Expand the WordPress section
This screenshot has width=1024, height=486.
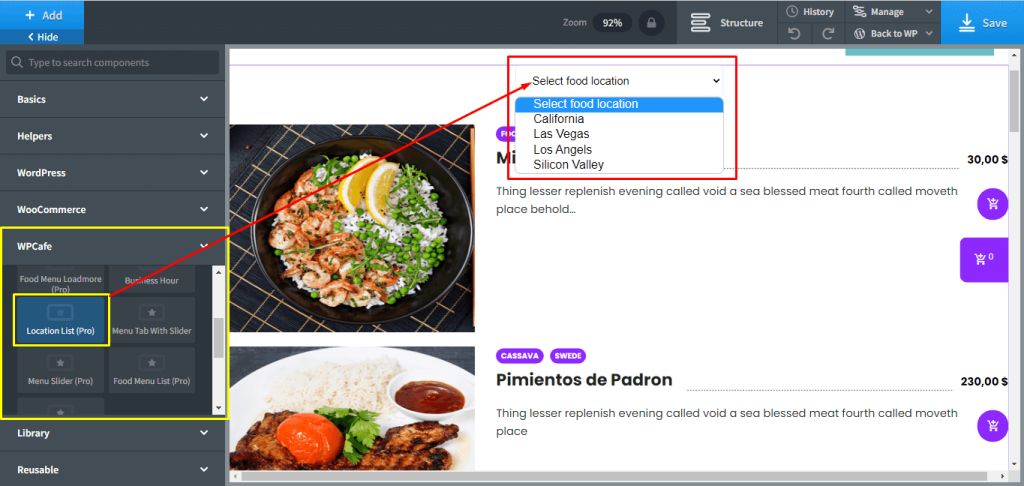pos(112,173)
